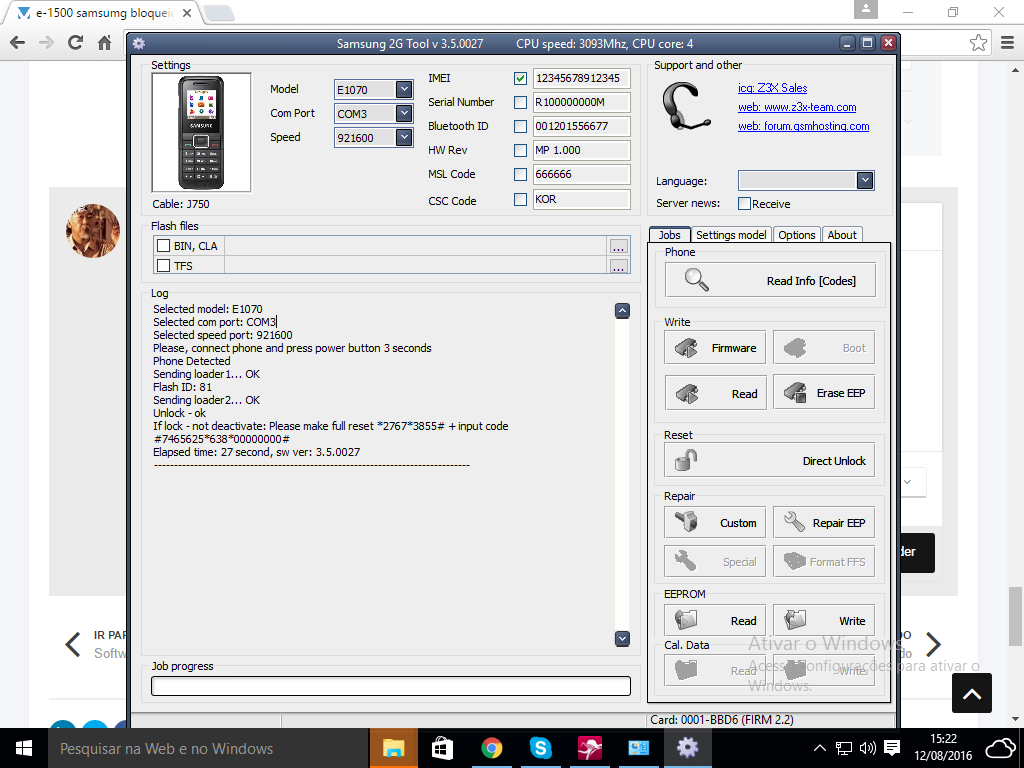Check the CSC Code checkbox
This screenshot has height=768, width=1024.
520,199
